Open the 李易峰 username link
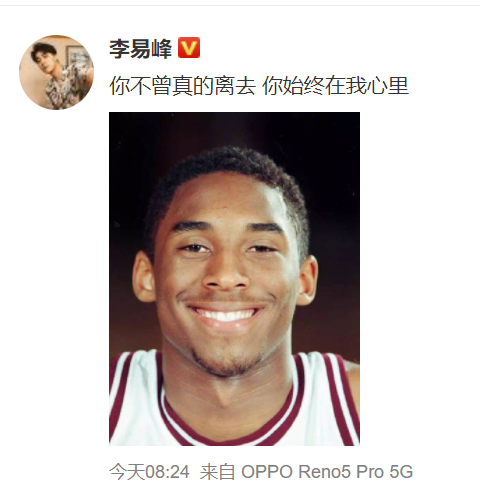This screenshot has height=503, width=480. tap(141, 49)
